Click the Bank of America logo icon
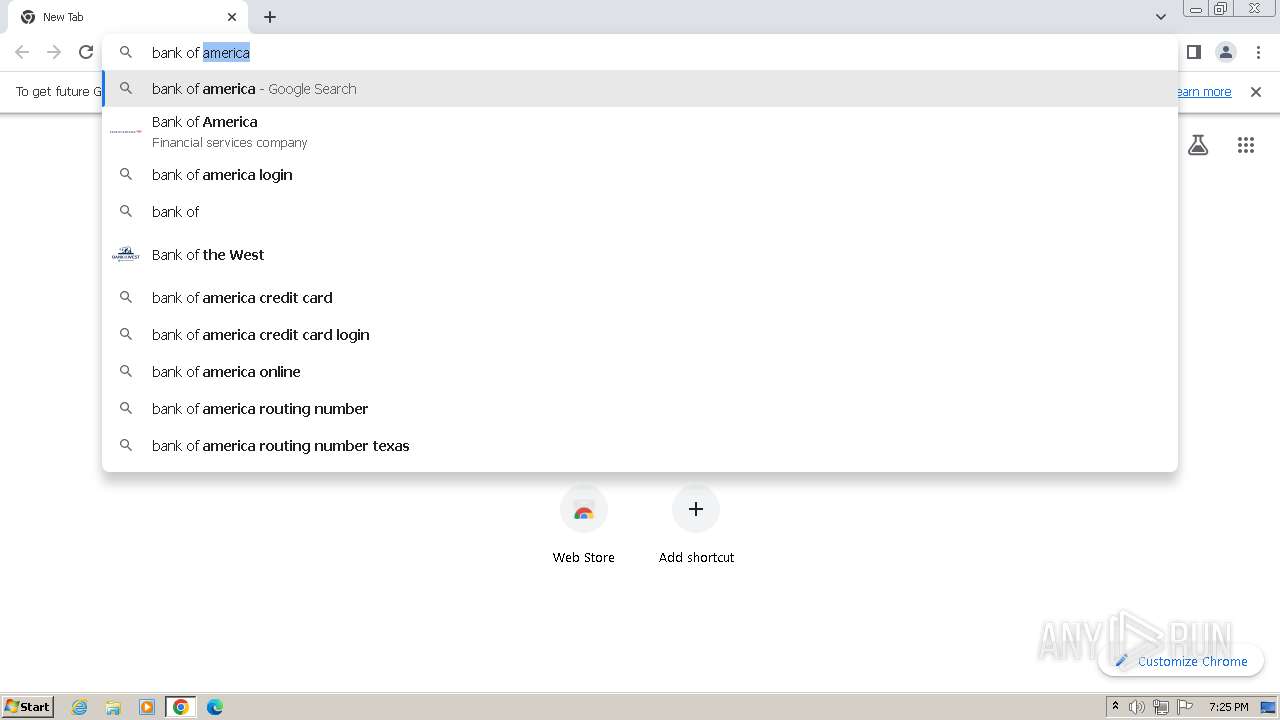Viewport: 1280px width, 720px height. click(x=126, y=131)
